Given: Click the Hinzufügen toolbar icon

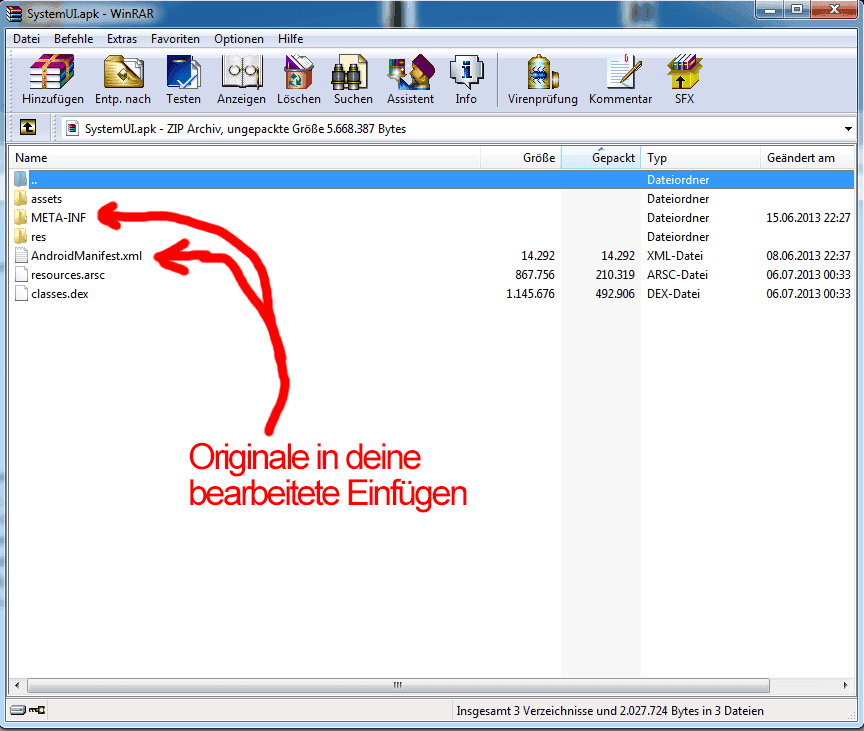Looking at the screenshot, I should [52, 72].
